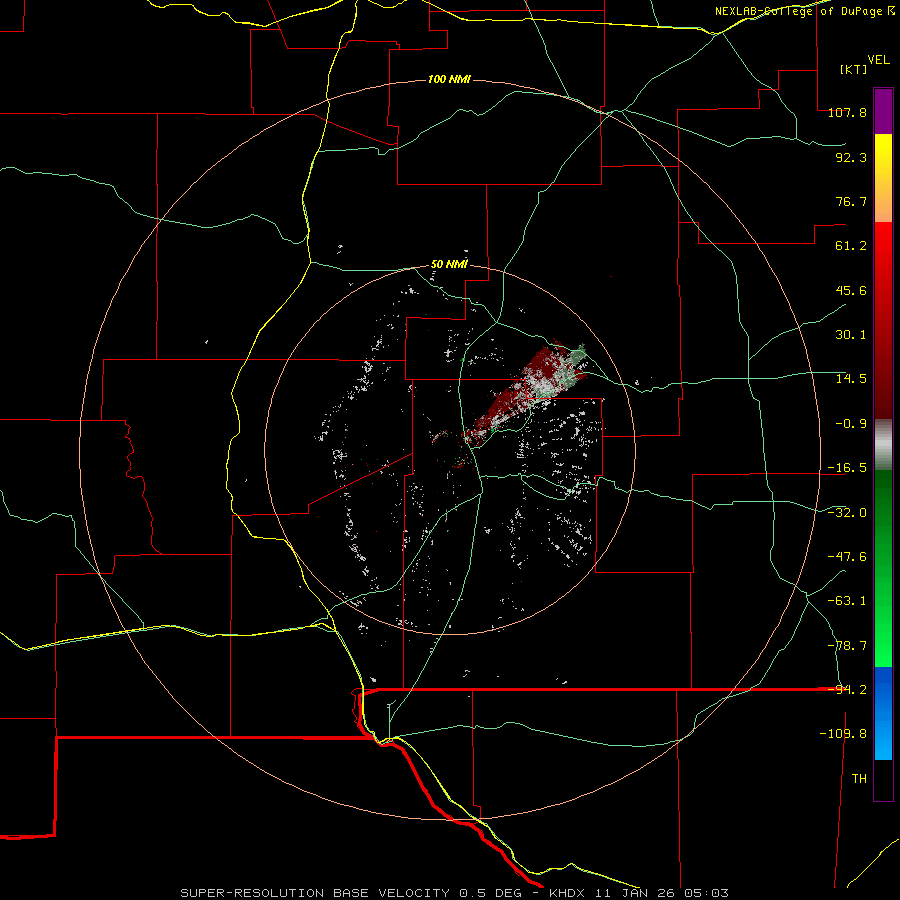Click the -63.1 legend value
Screen dimensions: 900x900
point(847,601)
